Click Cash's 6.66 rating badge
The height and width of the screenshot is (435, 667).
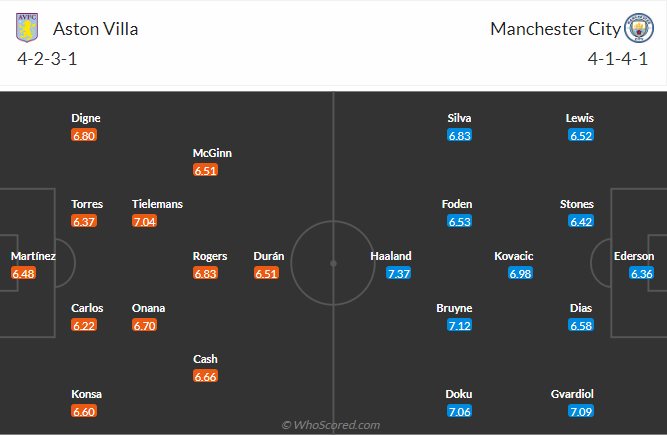click(x=206, y=376)
